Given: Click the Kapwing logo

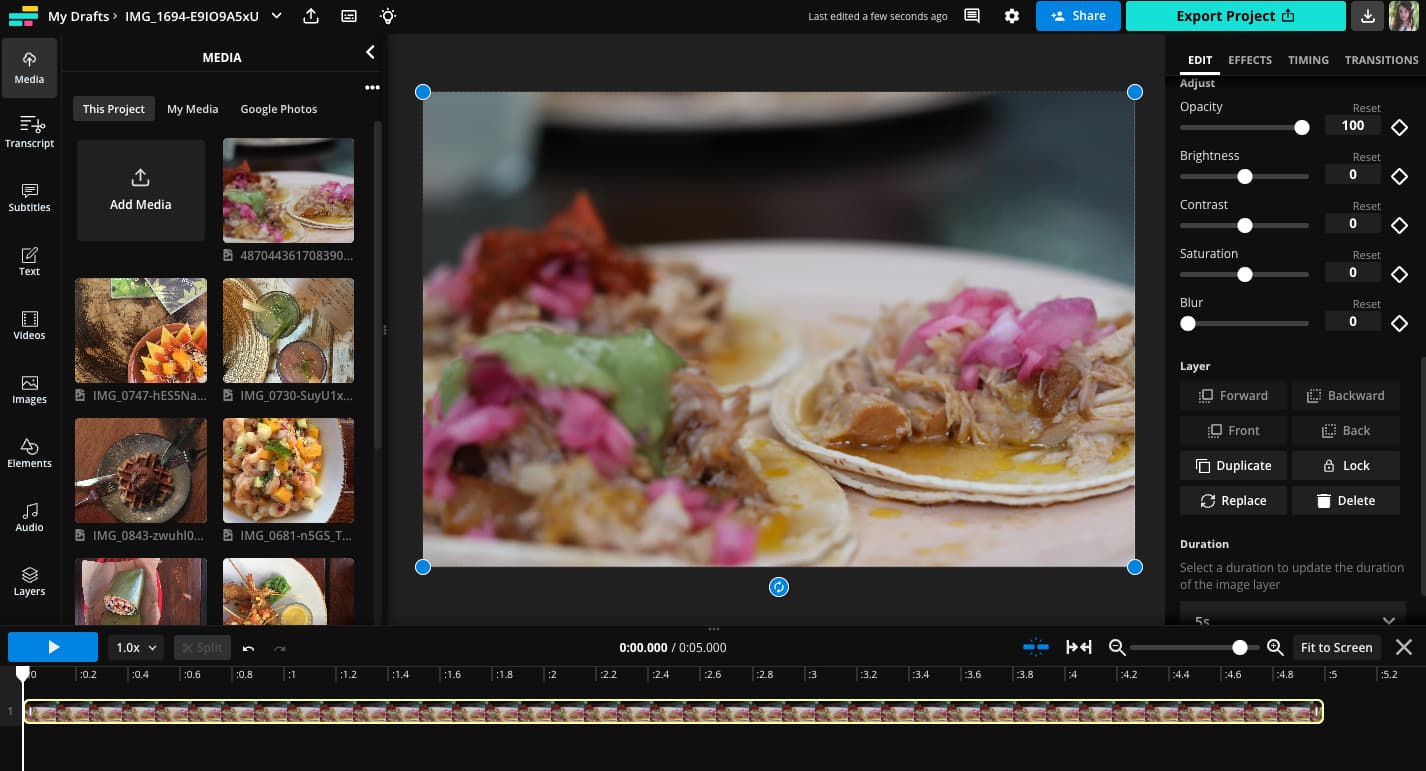Looking at the screenshot, I should [23, 16].
